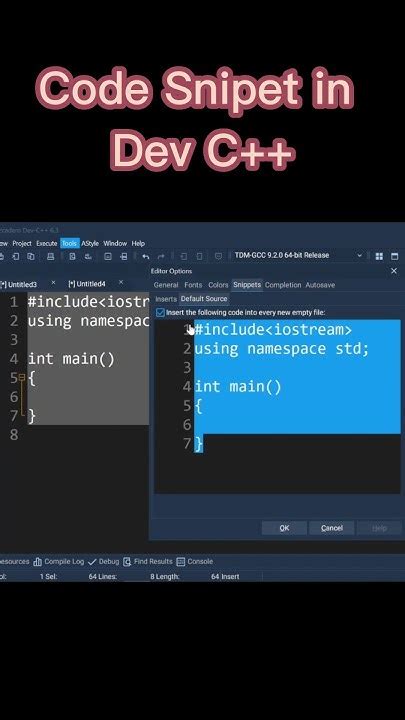Screen dimensions: 405x720
Task: Open the Execute menu
Action: 46,243
